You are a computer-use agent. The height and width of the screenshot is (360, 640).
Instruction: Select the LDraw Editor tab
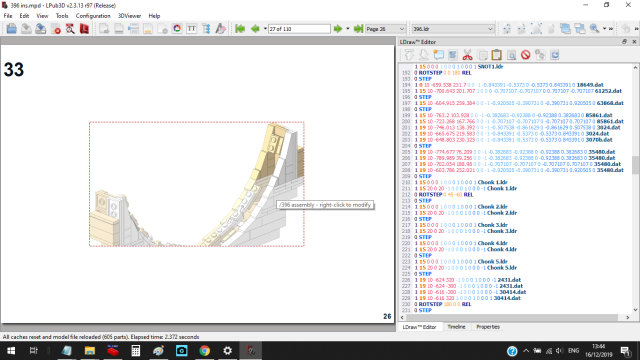tap(420, 327)
